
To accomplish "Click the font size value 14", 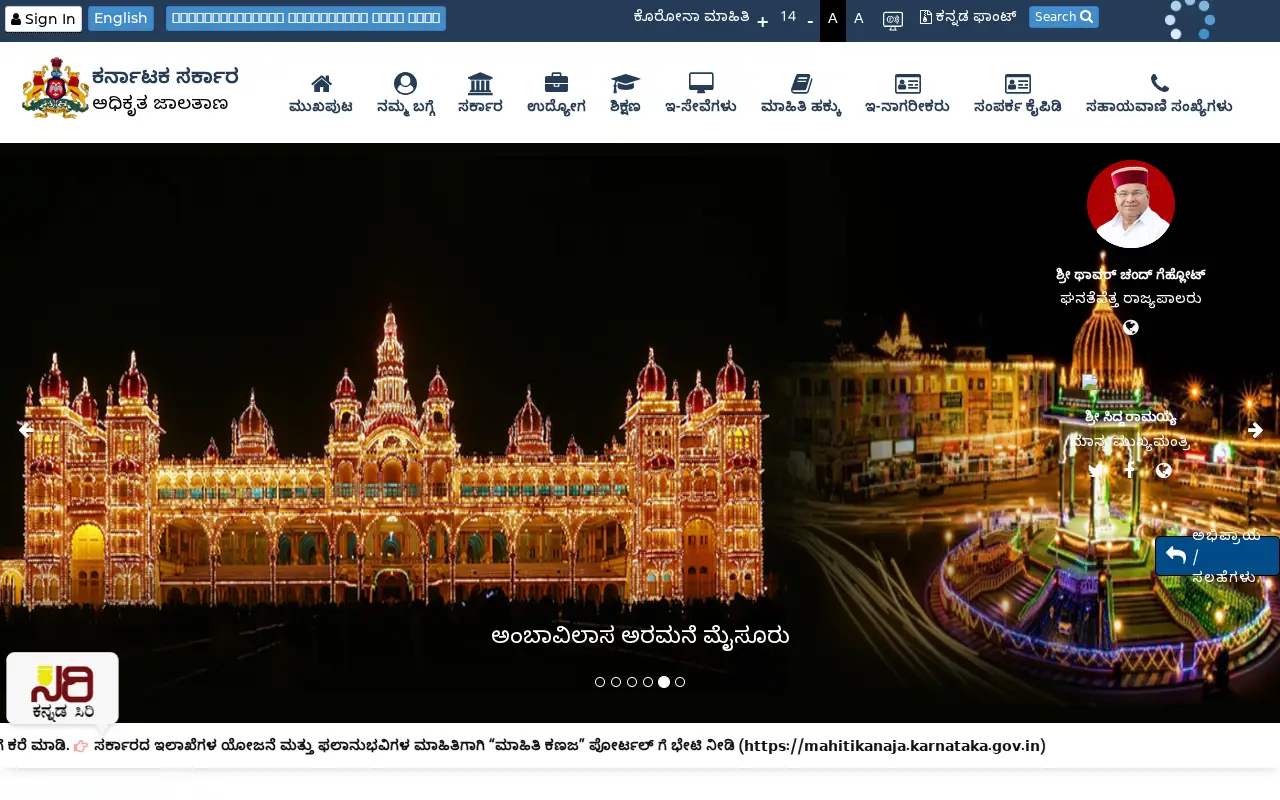I will (788, 17).
